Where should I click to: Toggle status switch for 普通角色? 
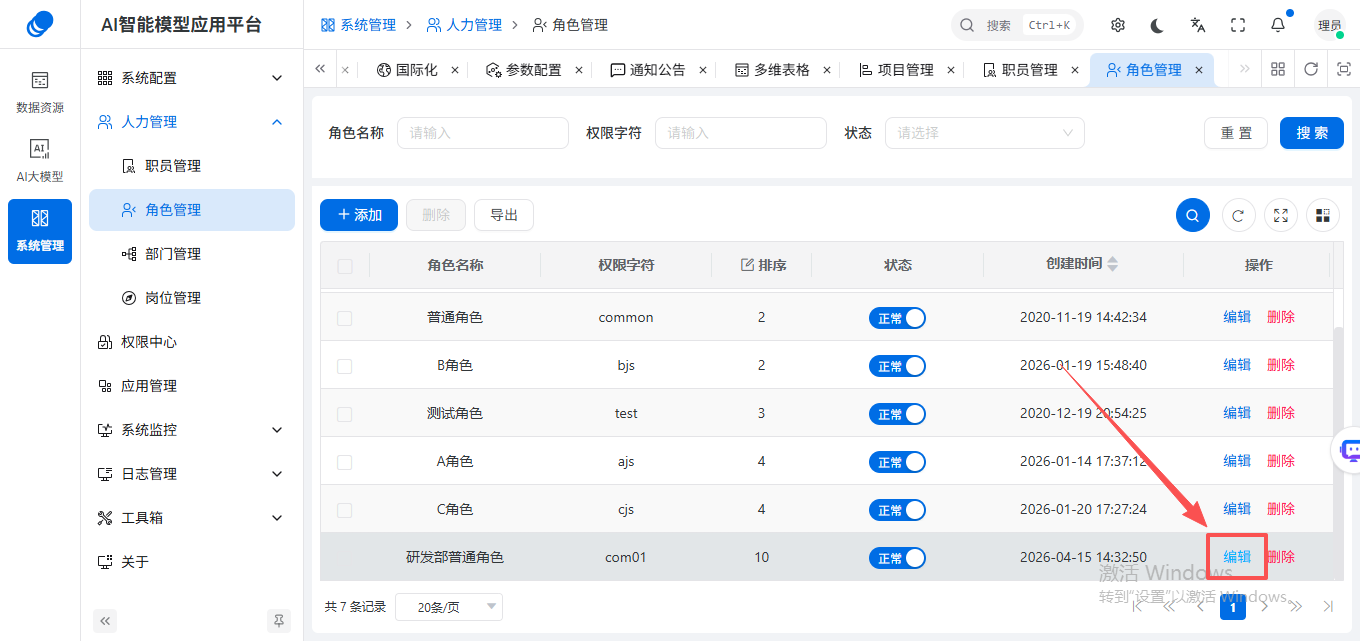[897, 318]
